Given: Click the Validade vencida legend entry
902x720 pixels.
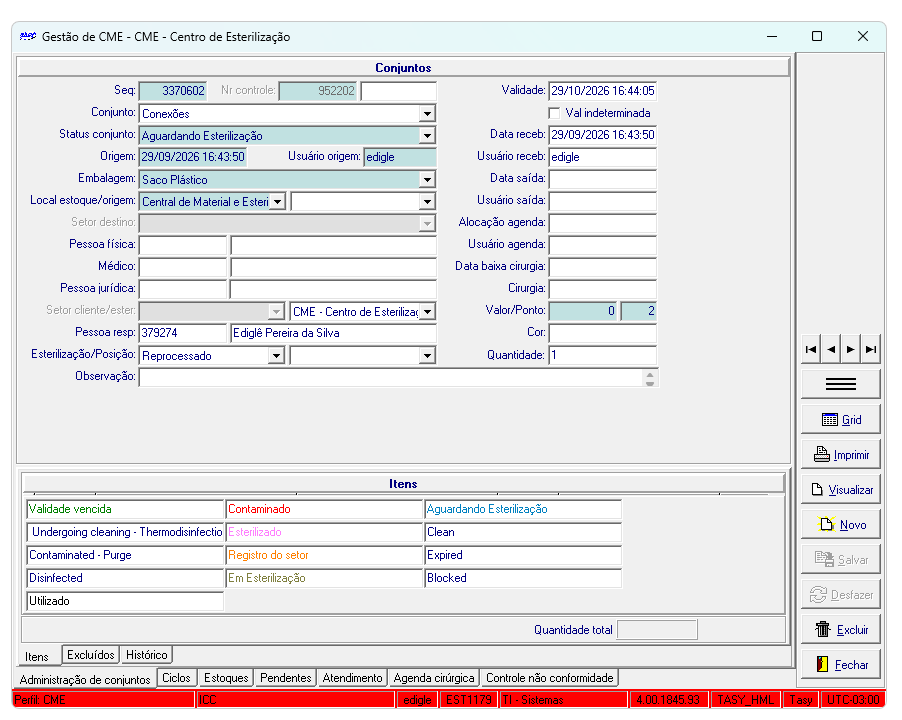Looking at the screenshot, I should click(x=125, y=509).
